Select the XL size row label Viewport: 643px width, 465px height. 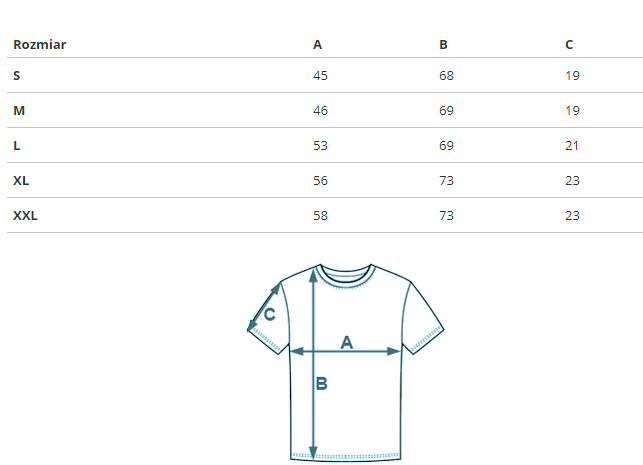click(21, 180)
